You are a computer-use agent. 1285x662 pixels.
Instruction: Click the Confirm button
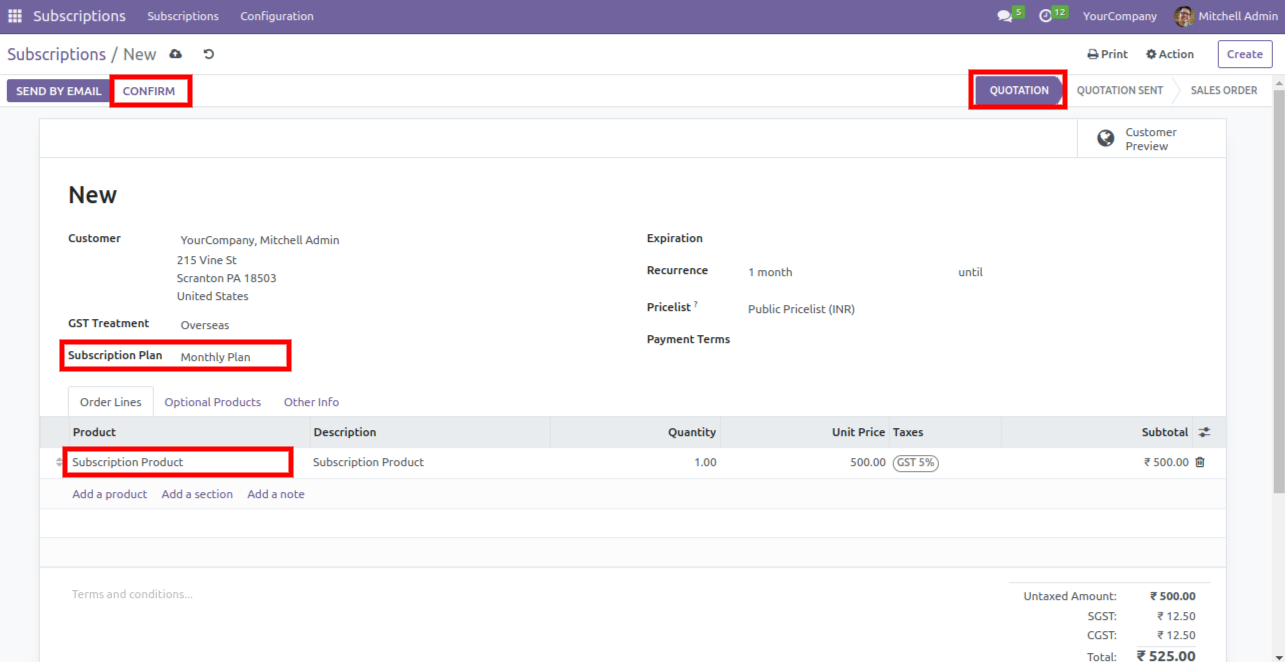coord(149,91)
